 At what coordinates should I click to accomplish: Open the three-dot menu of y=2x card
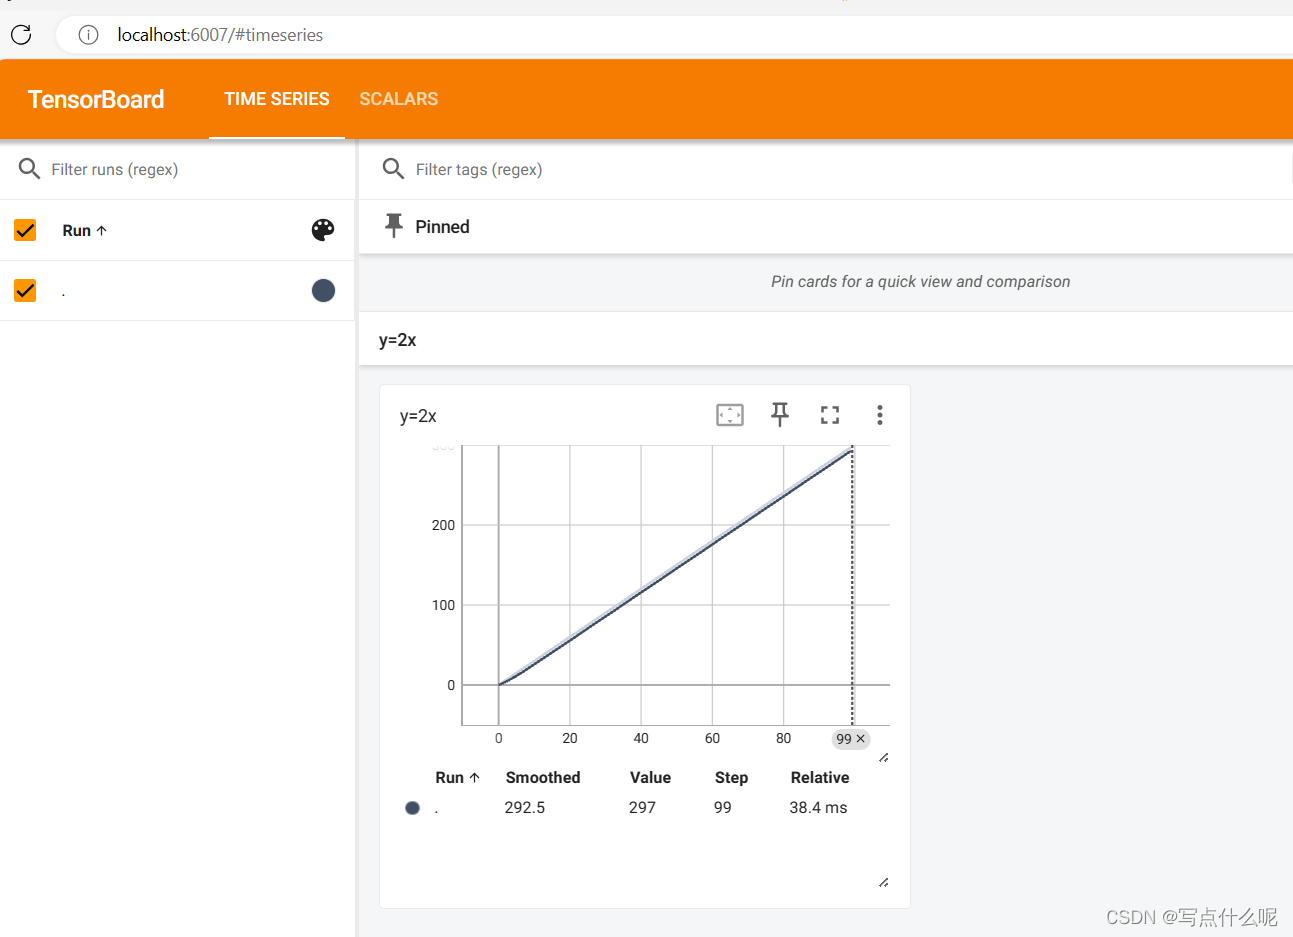pyautogui.click(x=880, y=415)
